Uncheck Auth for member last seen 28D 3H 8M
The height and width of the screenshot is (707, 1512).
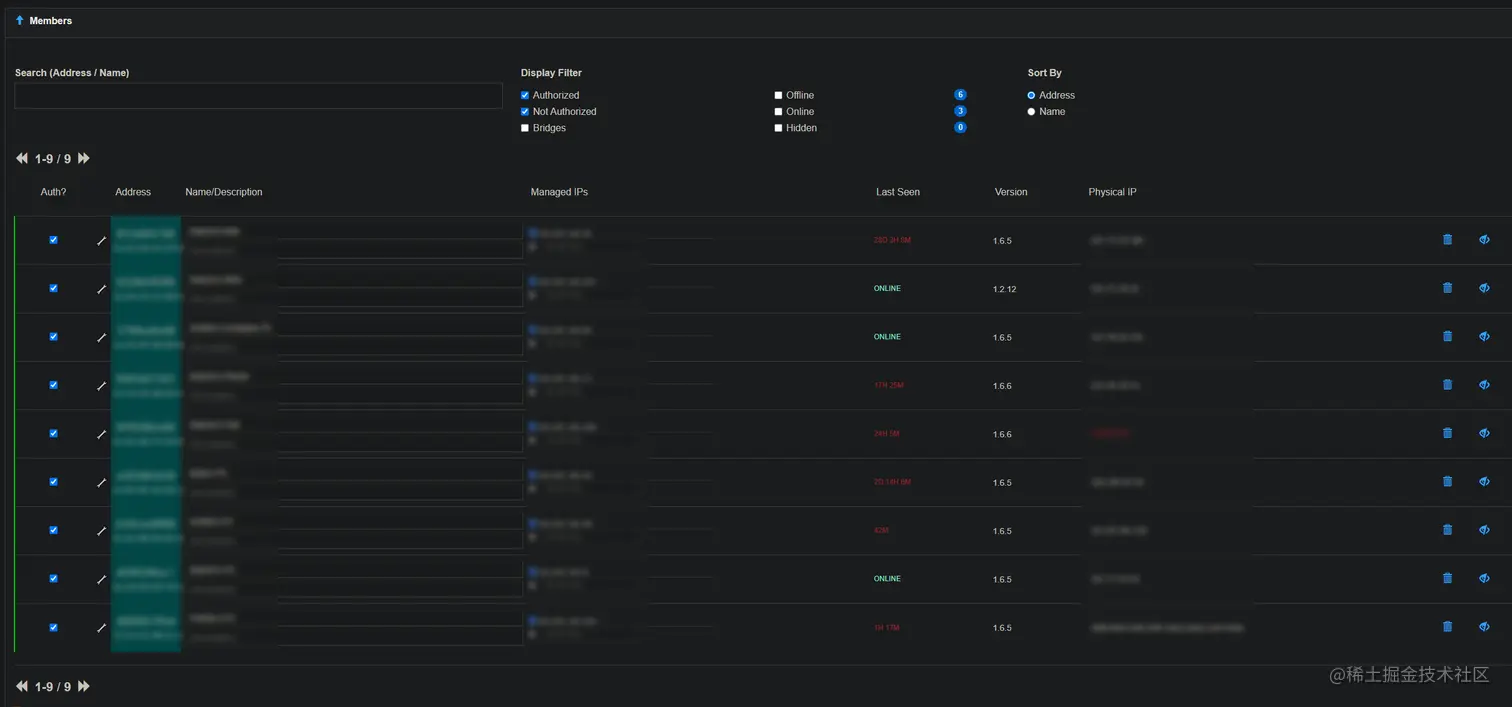click(53, 240)
